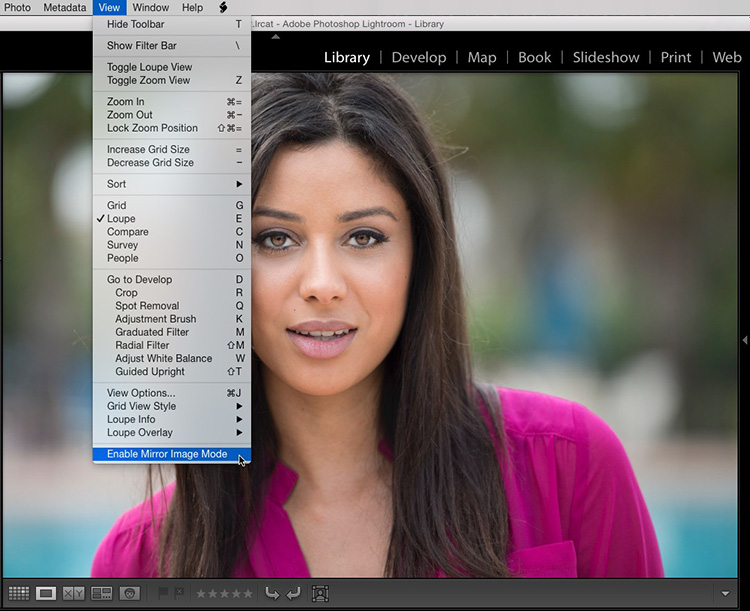Open People view face icon

tap(130, 593)
